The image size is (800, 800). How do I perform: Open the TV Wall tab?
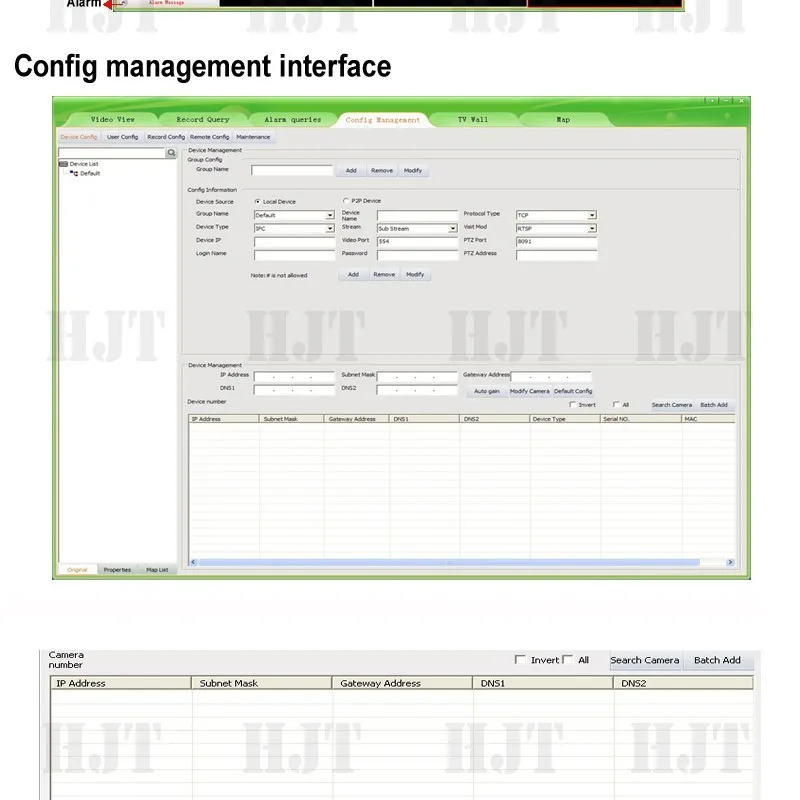coord(473,119)
